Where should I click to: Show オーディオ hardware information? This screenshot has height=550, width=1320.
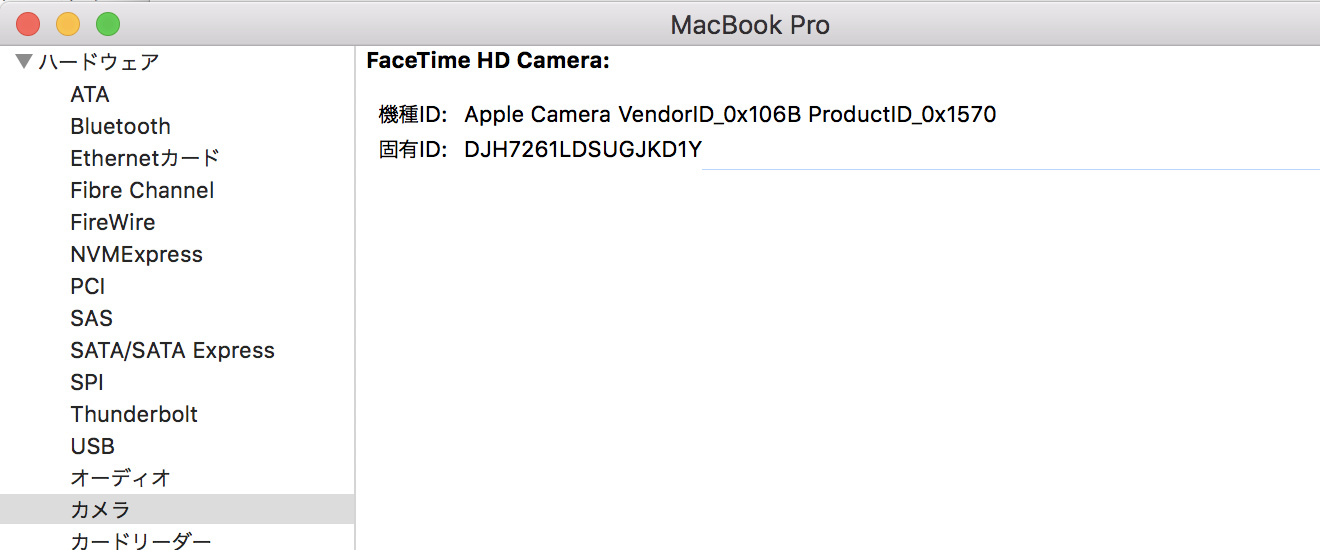click(x=121, y=478)
